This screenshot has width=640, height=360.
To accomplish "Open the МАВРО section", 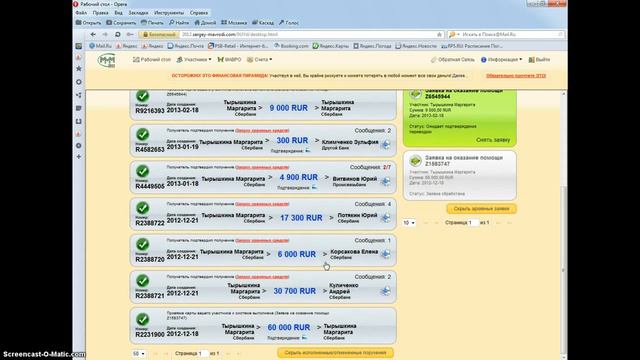I will pos(229,60).
